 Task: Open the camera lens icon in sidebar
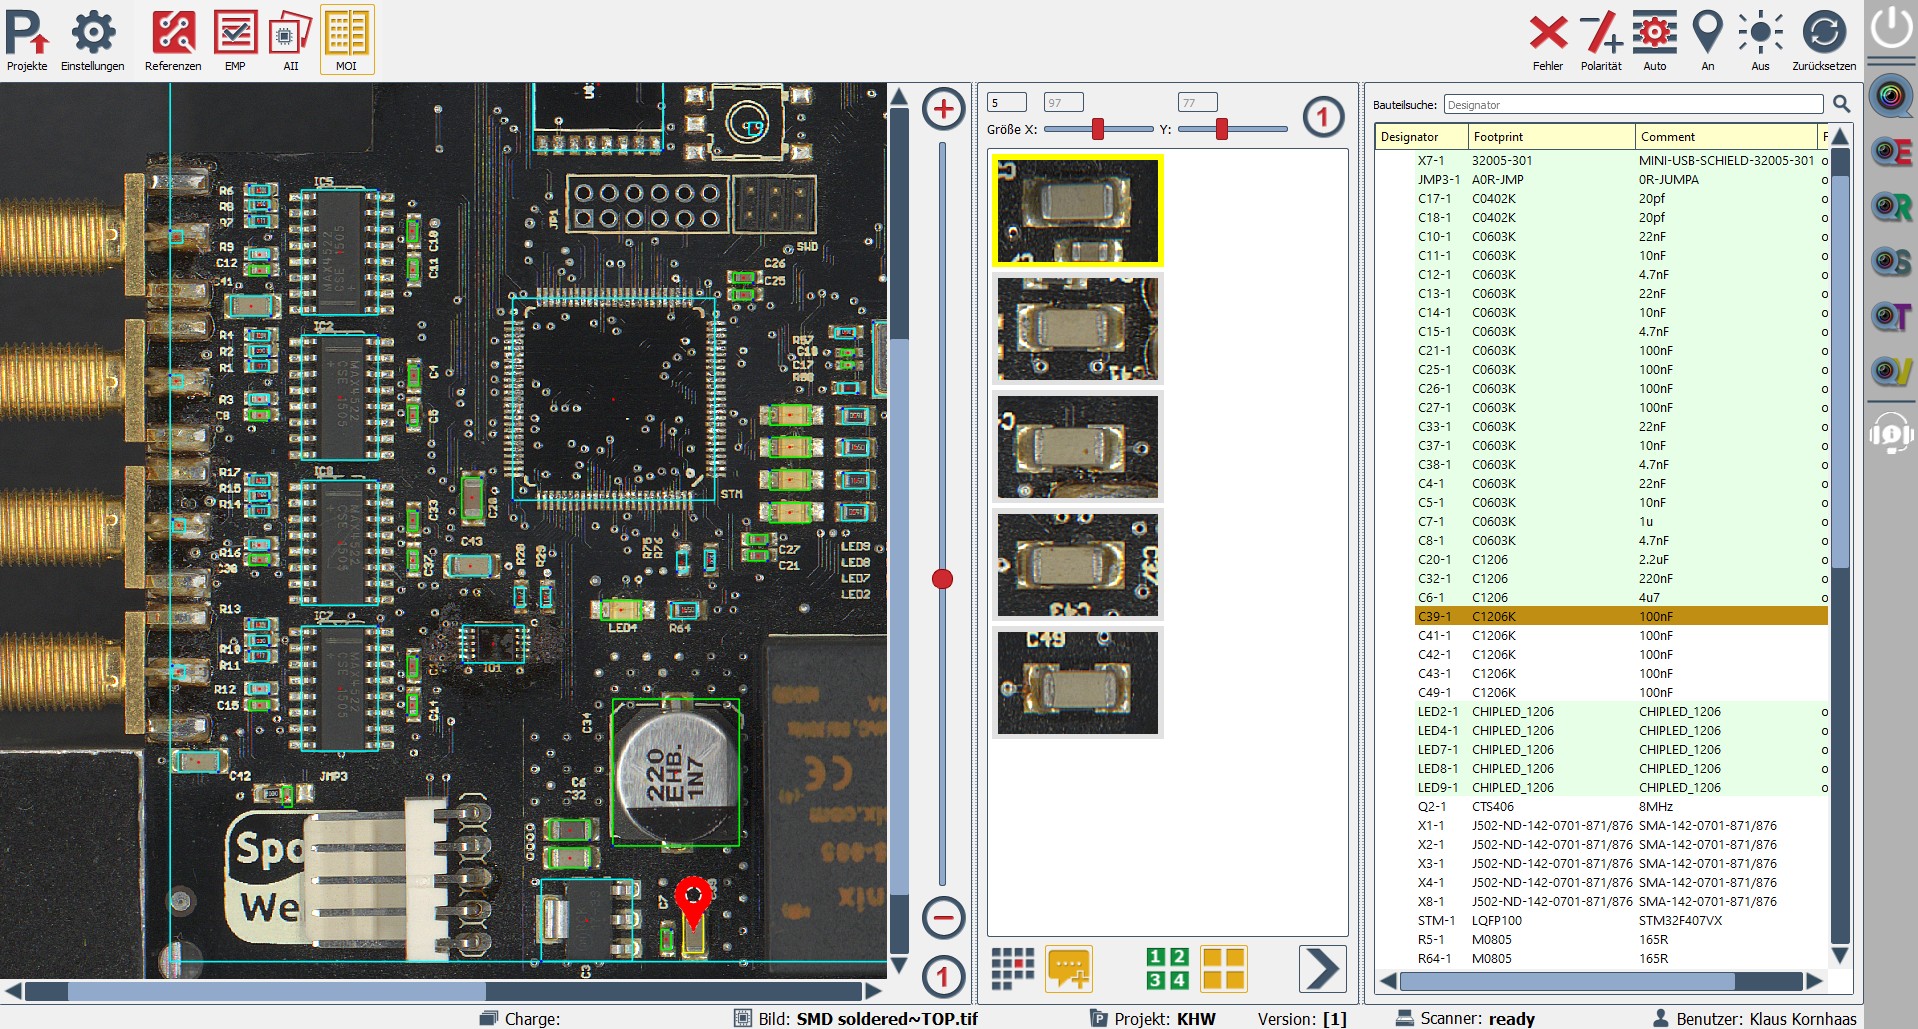[x=1890, y=97]
